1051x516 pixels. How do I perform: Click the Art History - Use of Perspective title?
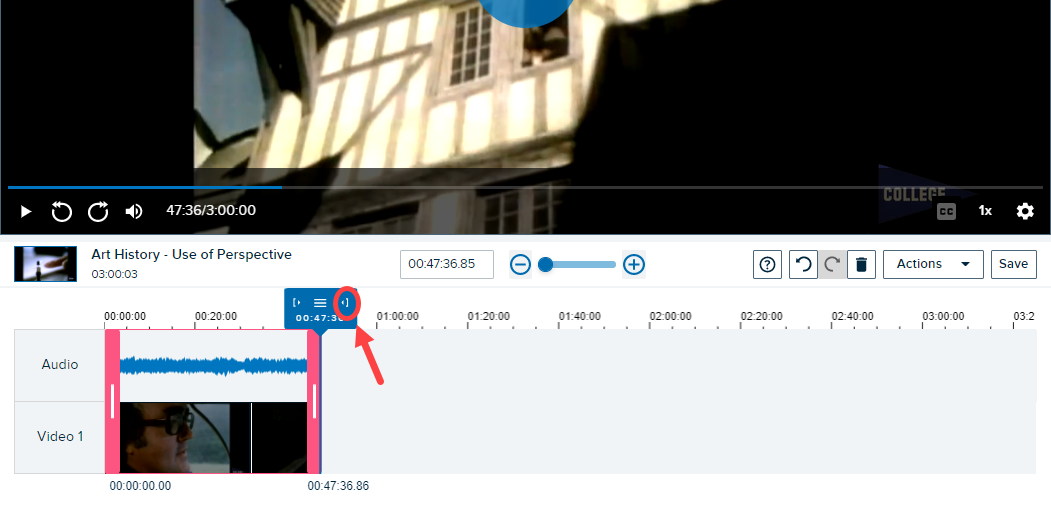192,255
